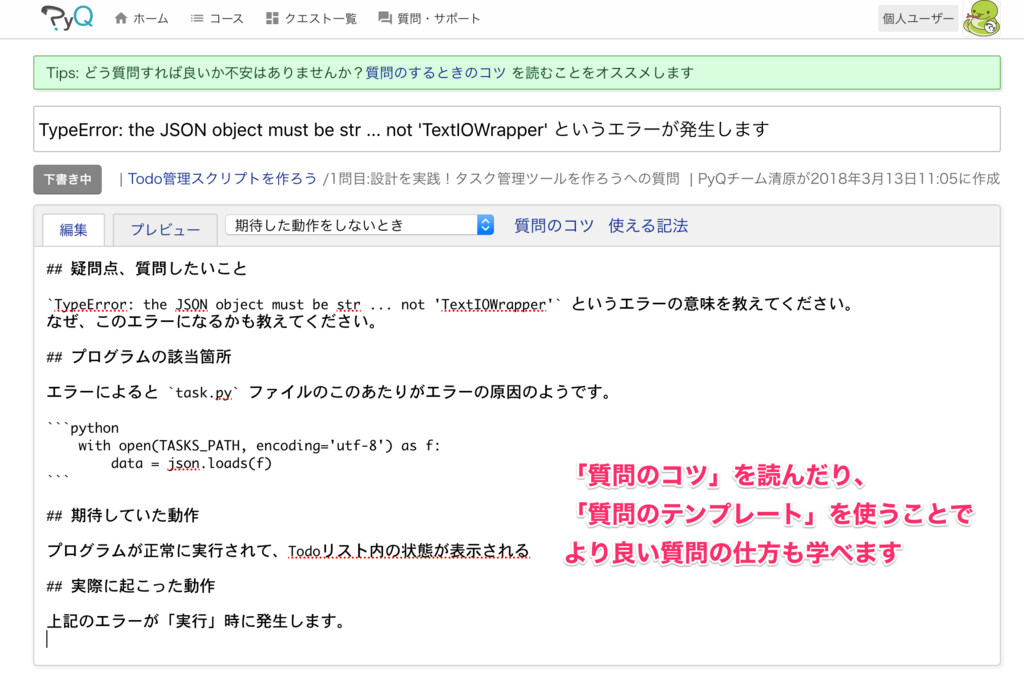1024x677 pixels.
Task: Open クエスト一覧 page
Action: point(321,18)
